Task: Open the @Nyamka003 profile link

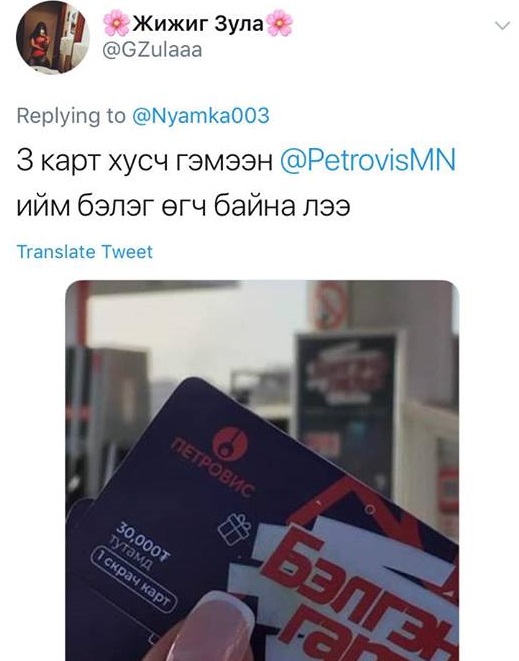Action: (x=201, y=115)
